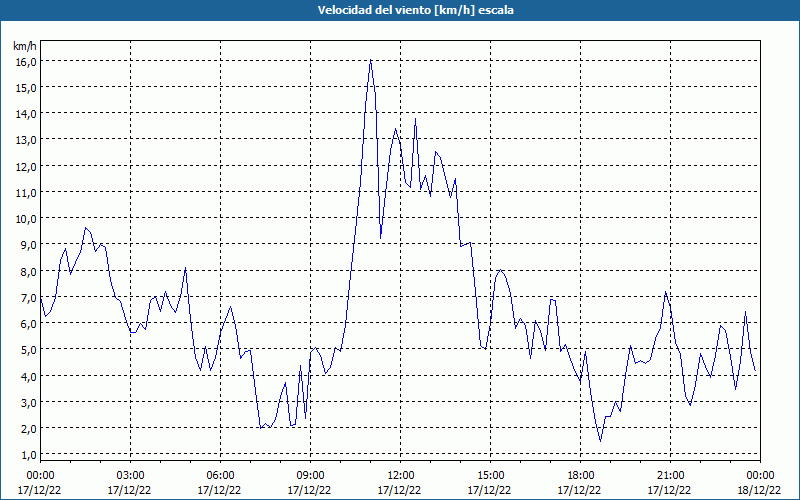The height and width of the screenshot is (500, 800).
Task: Click the "09:00" time axis label
Action: tap(310, 476)
